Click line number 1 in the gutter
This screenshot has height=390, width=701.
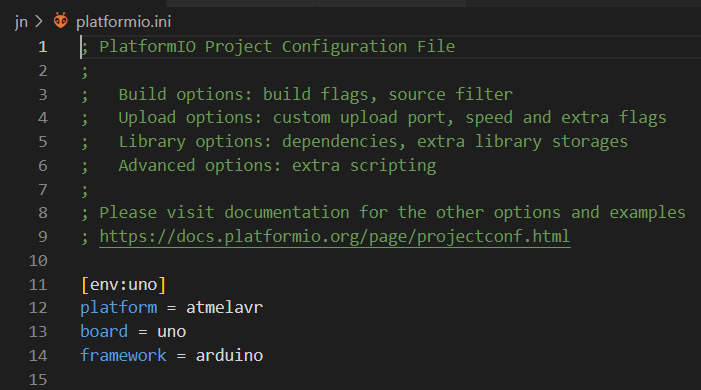click(x=42, y=47)
